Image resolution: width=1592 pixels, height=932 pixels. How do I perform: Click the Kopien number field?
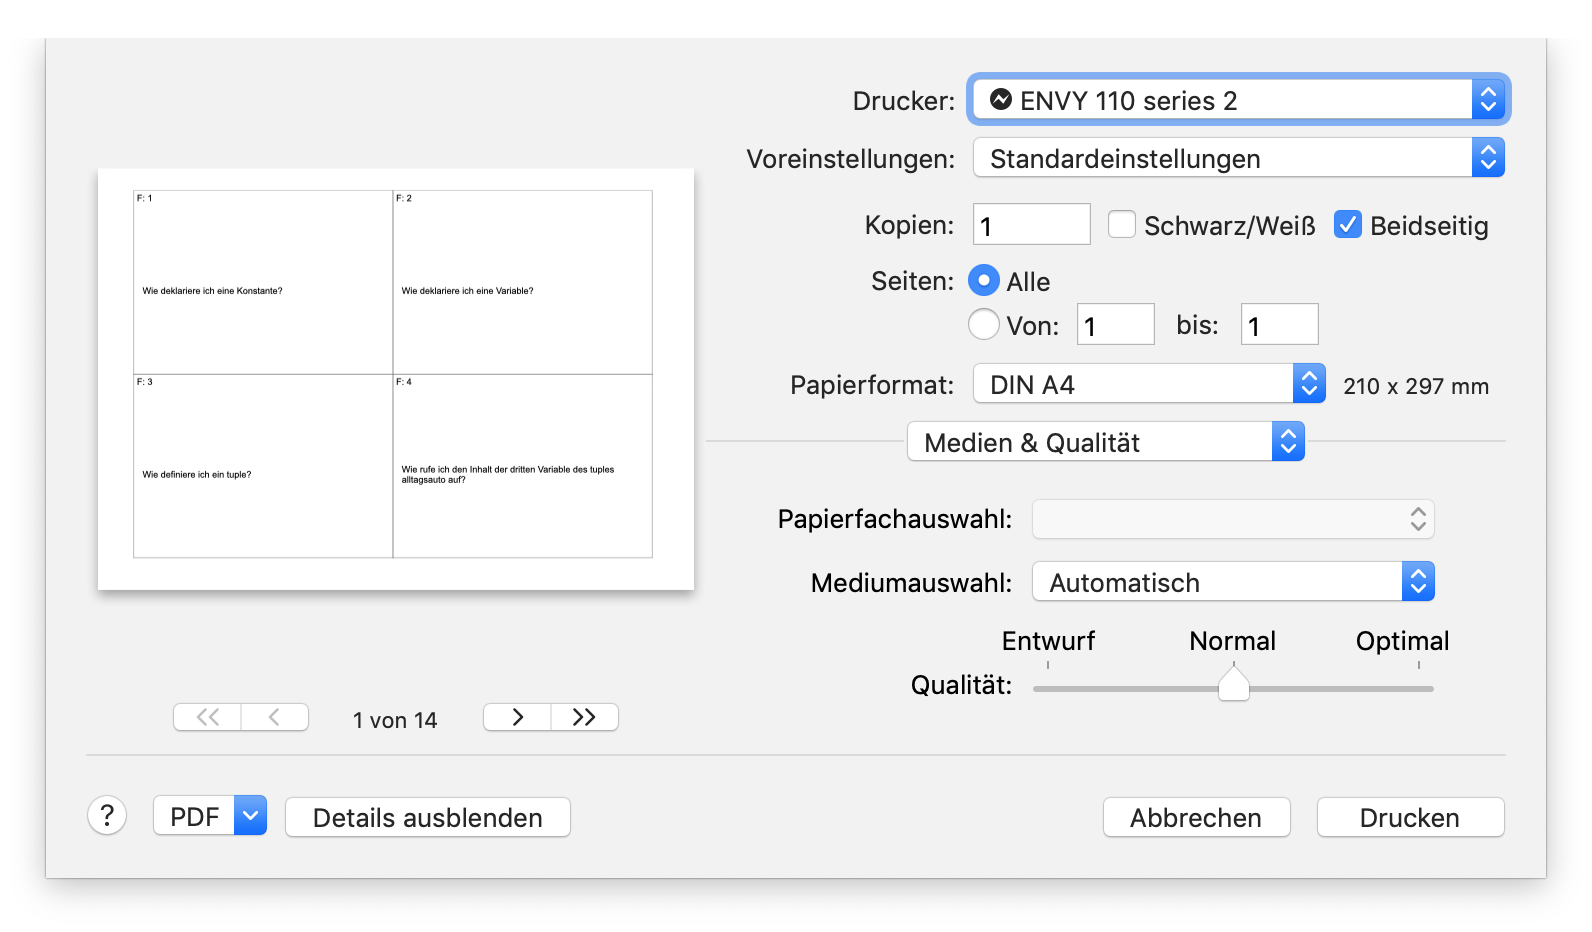(x=1031, y=225)
